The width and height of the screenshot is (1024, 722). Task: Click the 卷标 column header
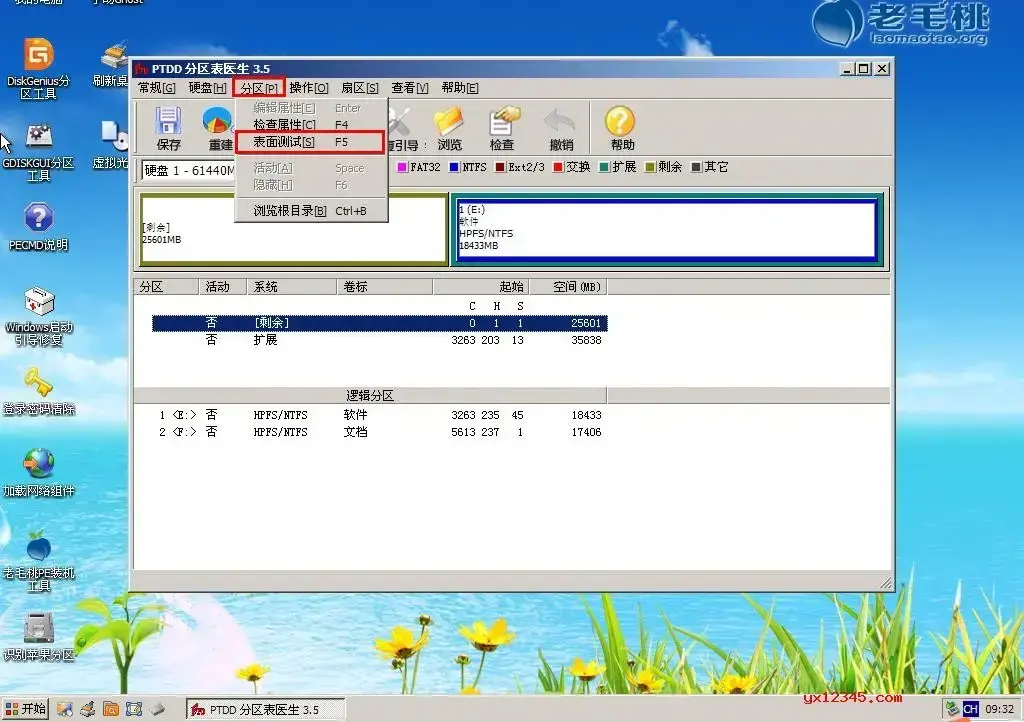tap(385, 287)
